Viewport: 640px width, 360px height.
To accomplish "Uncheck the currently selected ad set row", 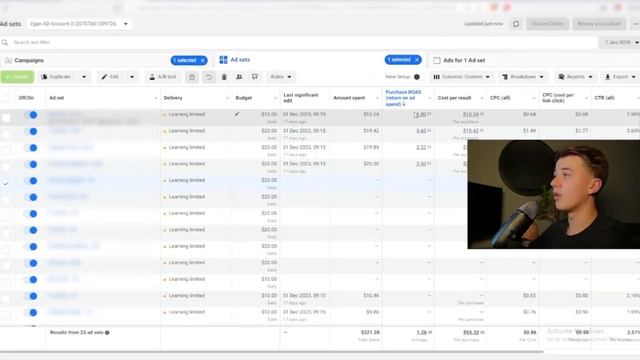I will pyautogui.click(x=6, y=184).
